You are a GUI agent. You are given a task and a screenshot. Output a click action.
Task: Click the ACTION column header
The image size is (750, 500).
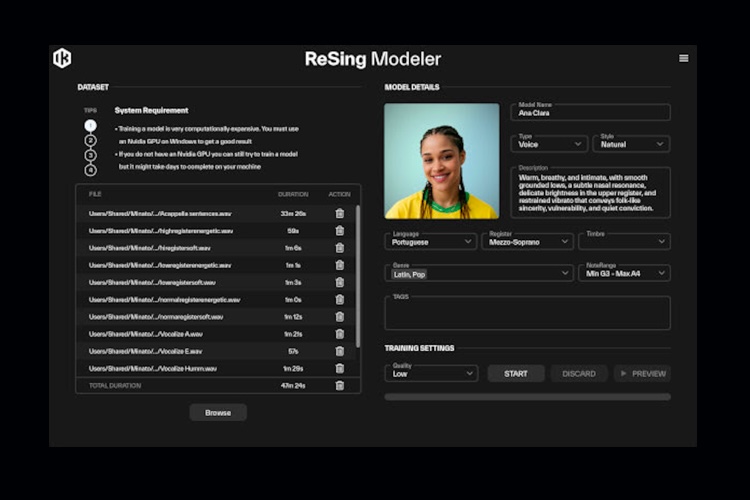point(340,194)
